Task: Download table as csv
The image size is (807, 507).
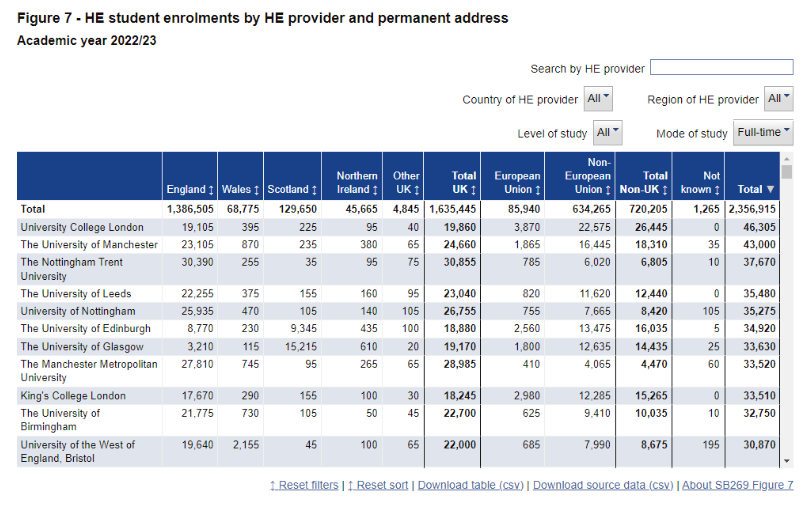Action: point(471,485)
